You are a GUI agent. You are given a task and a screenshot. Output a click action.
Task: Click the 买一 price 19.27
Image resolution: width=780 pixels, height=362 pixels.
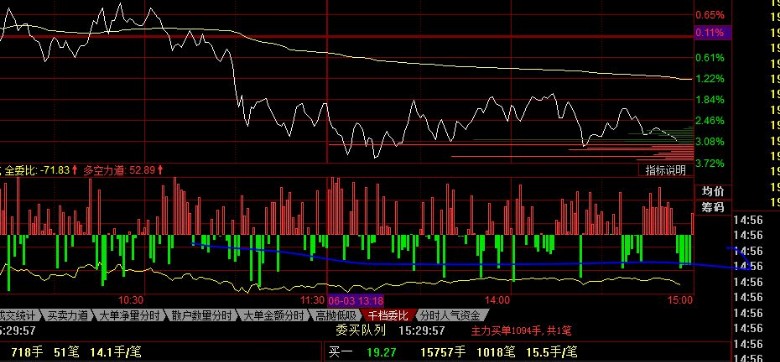coord(382,353)
